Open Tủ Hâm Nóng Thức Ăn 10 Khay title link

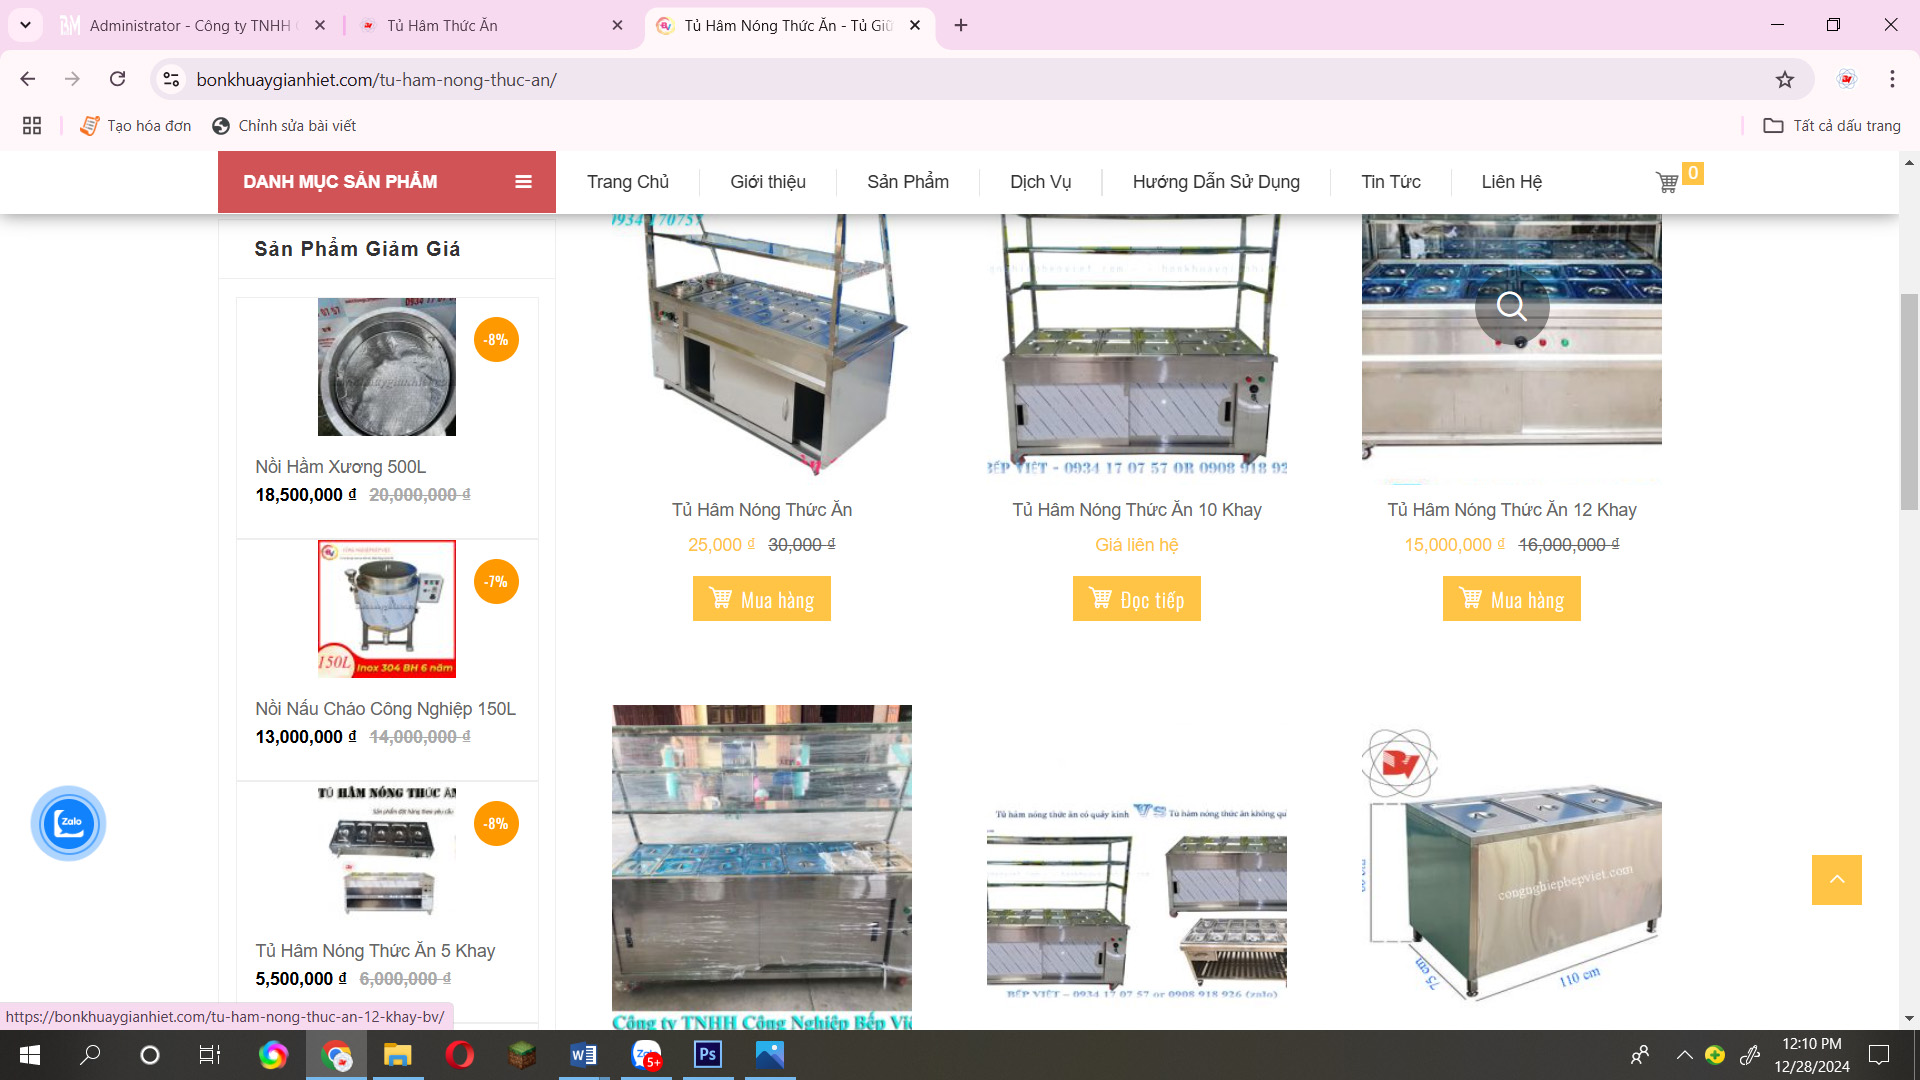pos(1137,510)
